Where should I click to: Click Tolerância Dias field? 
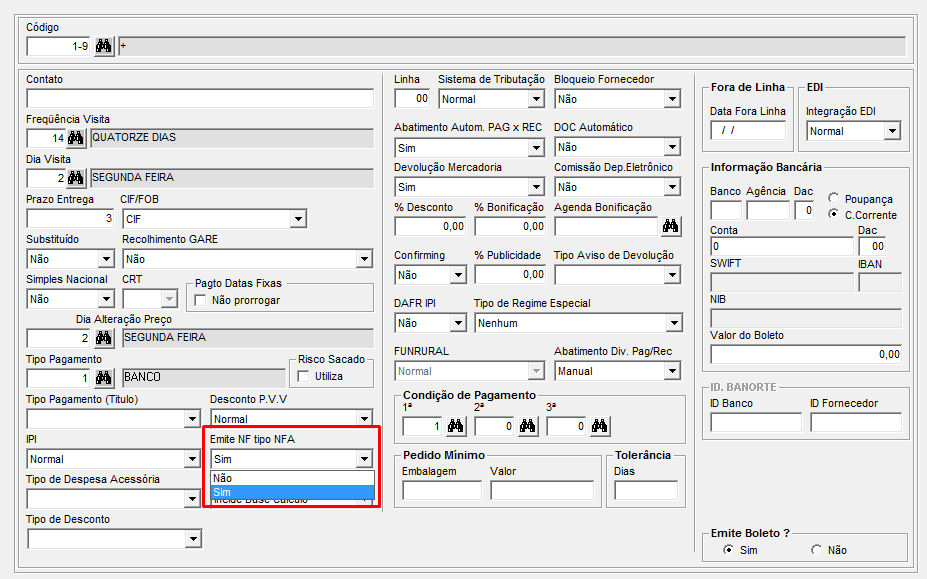(x=646, y=490)
